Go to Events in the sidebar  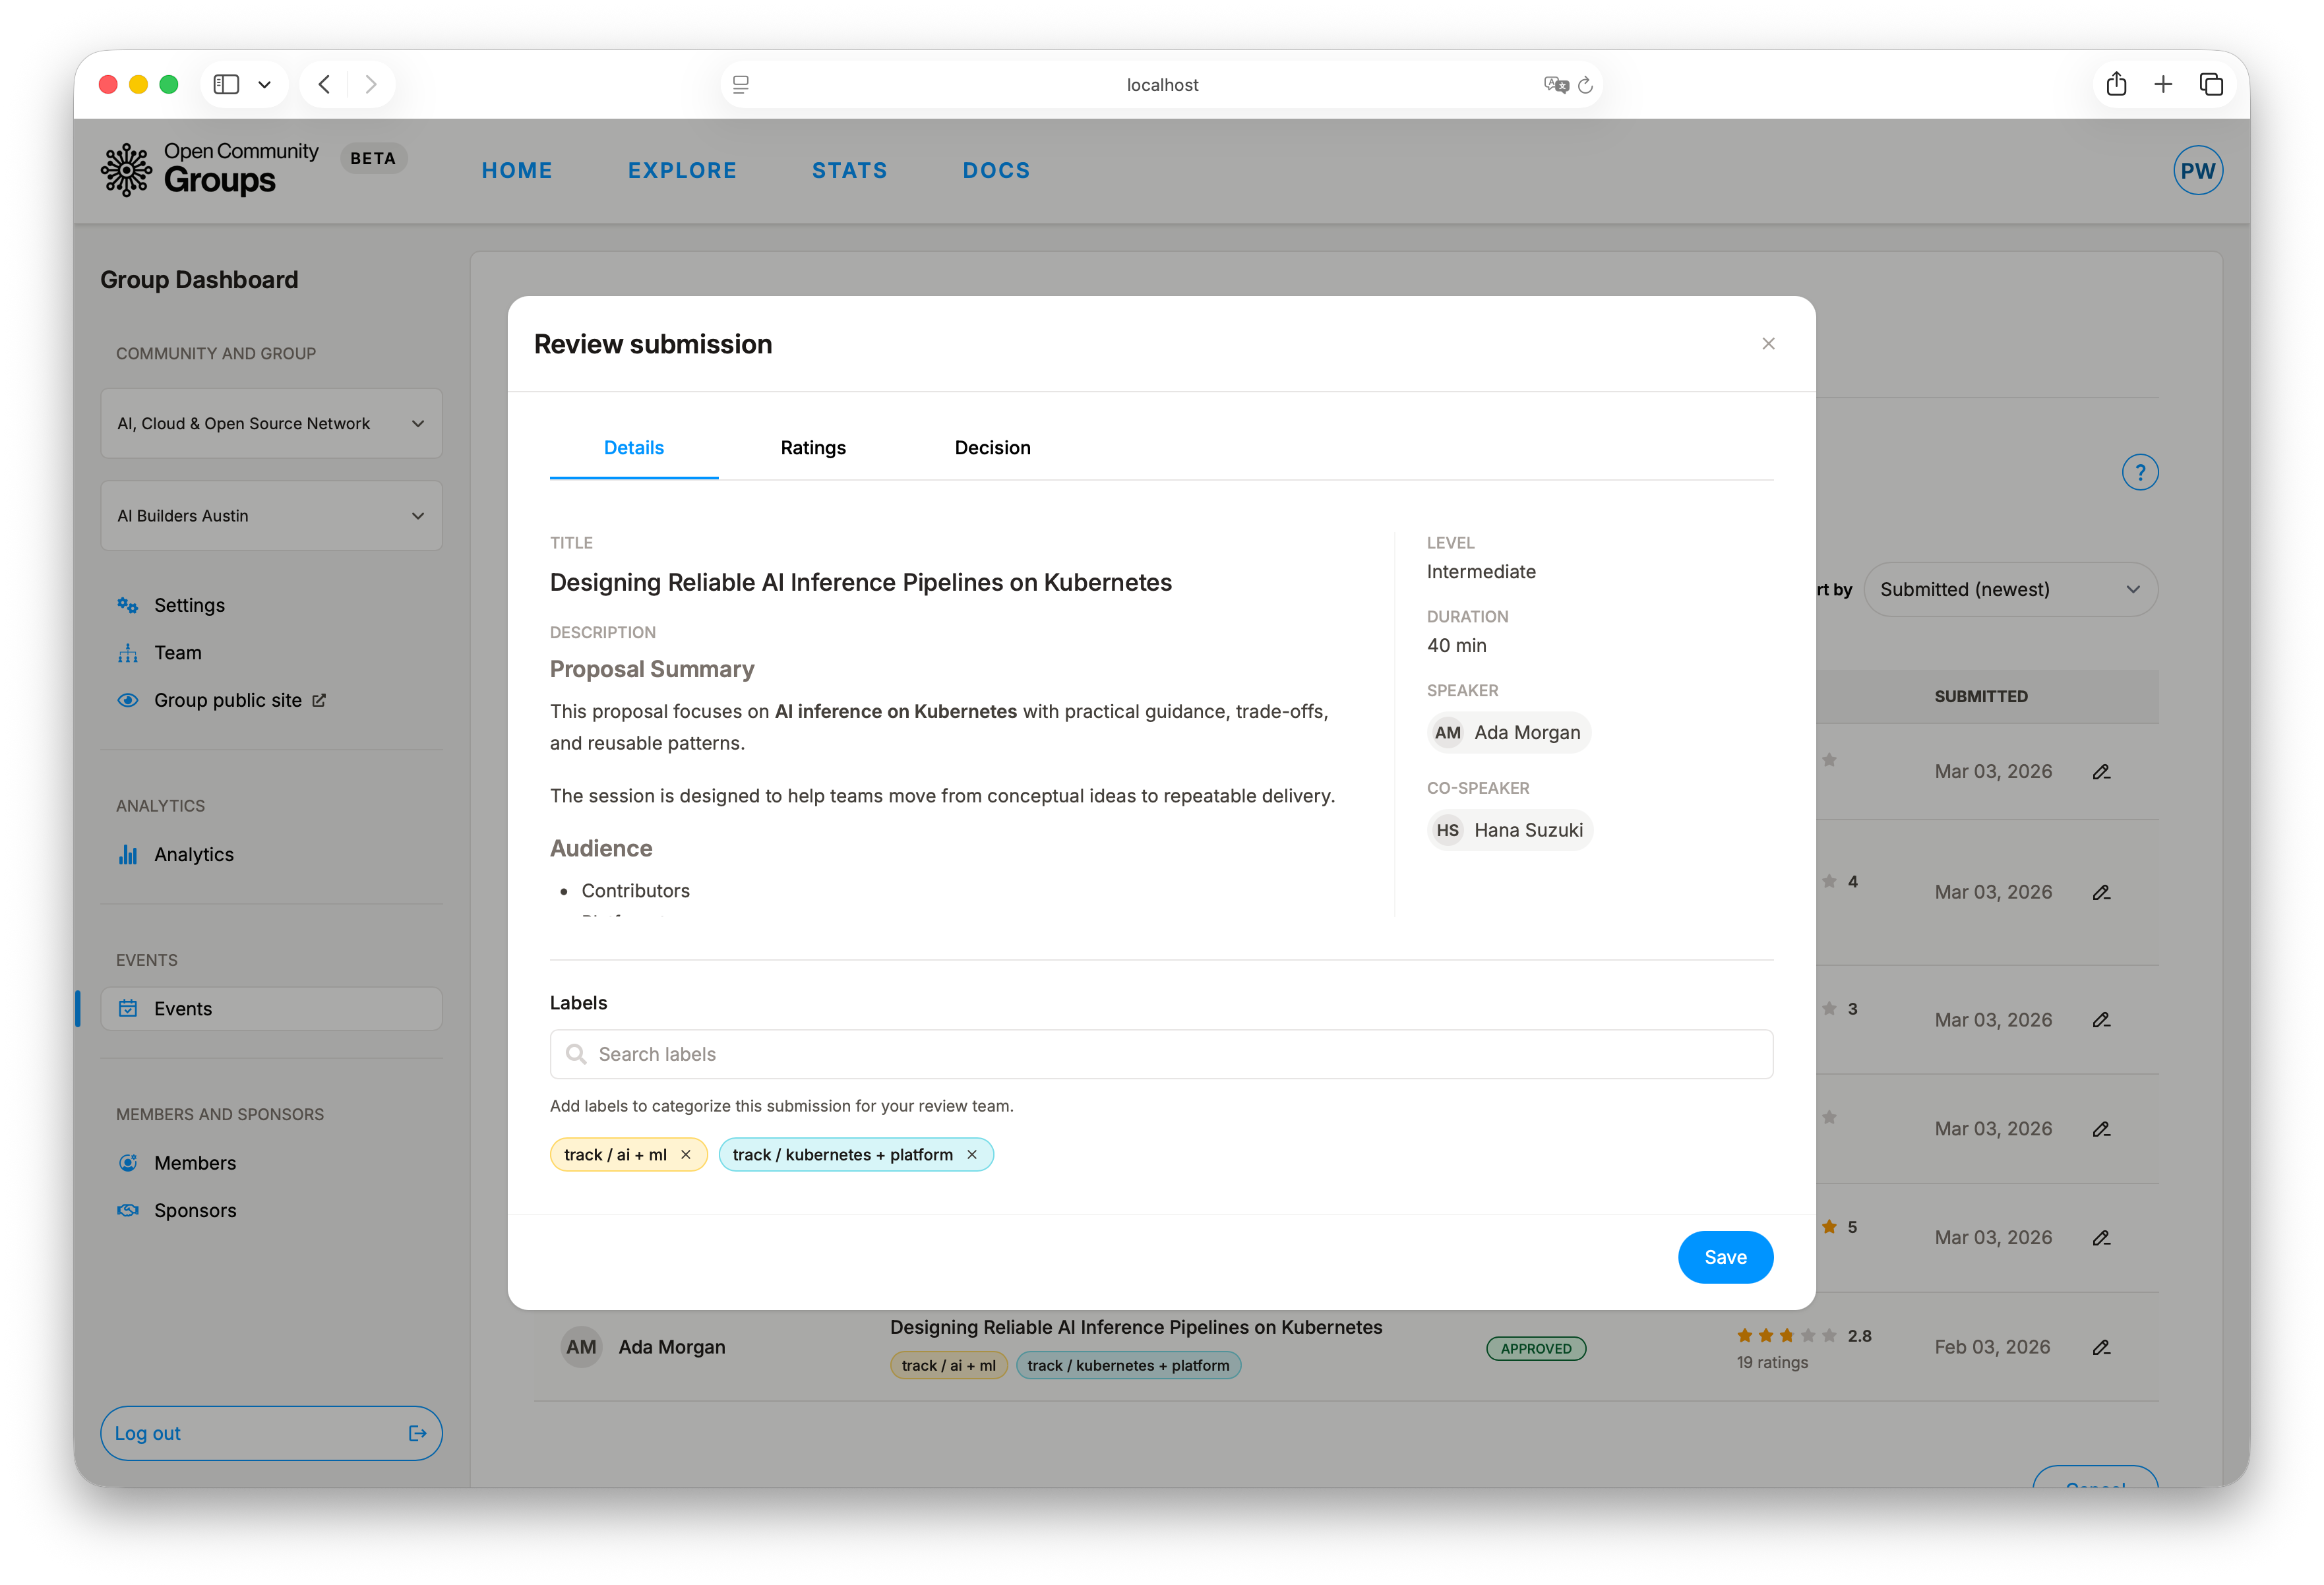tap(271, 1009)
